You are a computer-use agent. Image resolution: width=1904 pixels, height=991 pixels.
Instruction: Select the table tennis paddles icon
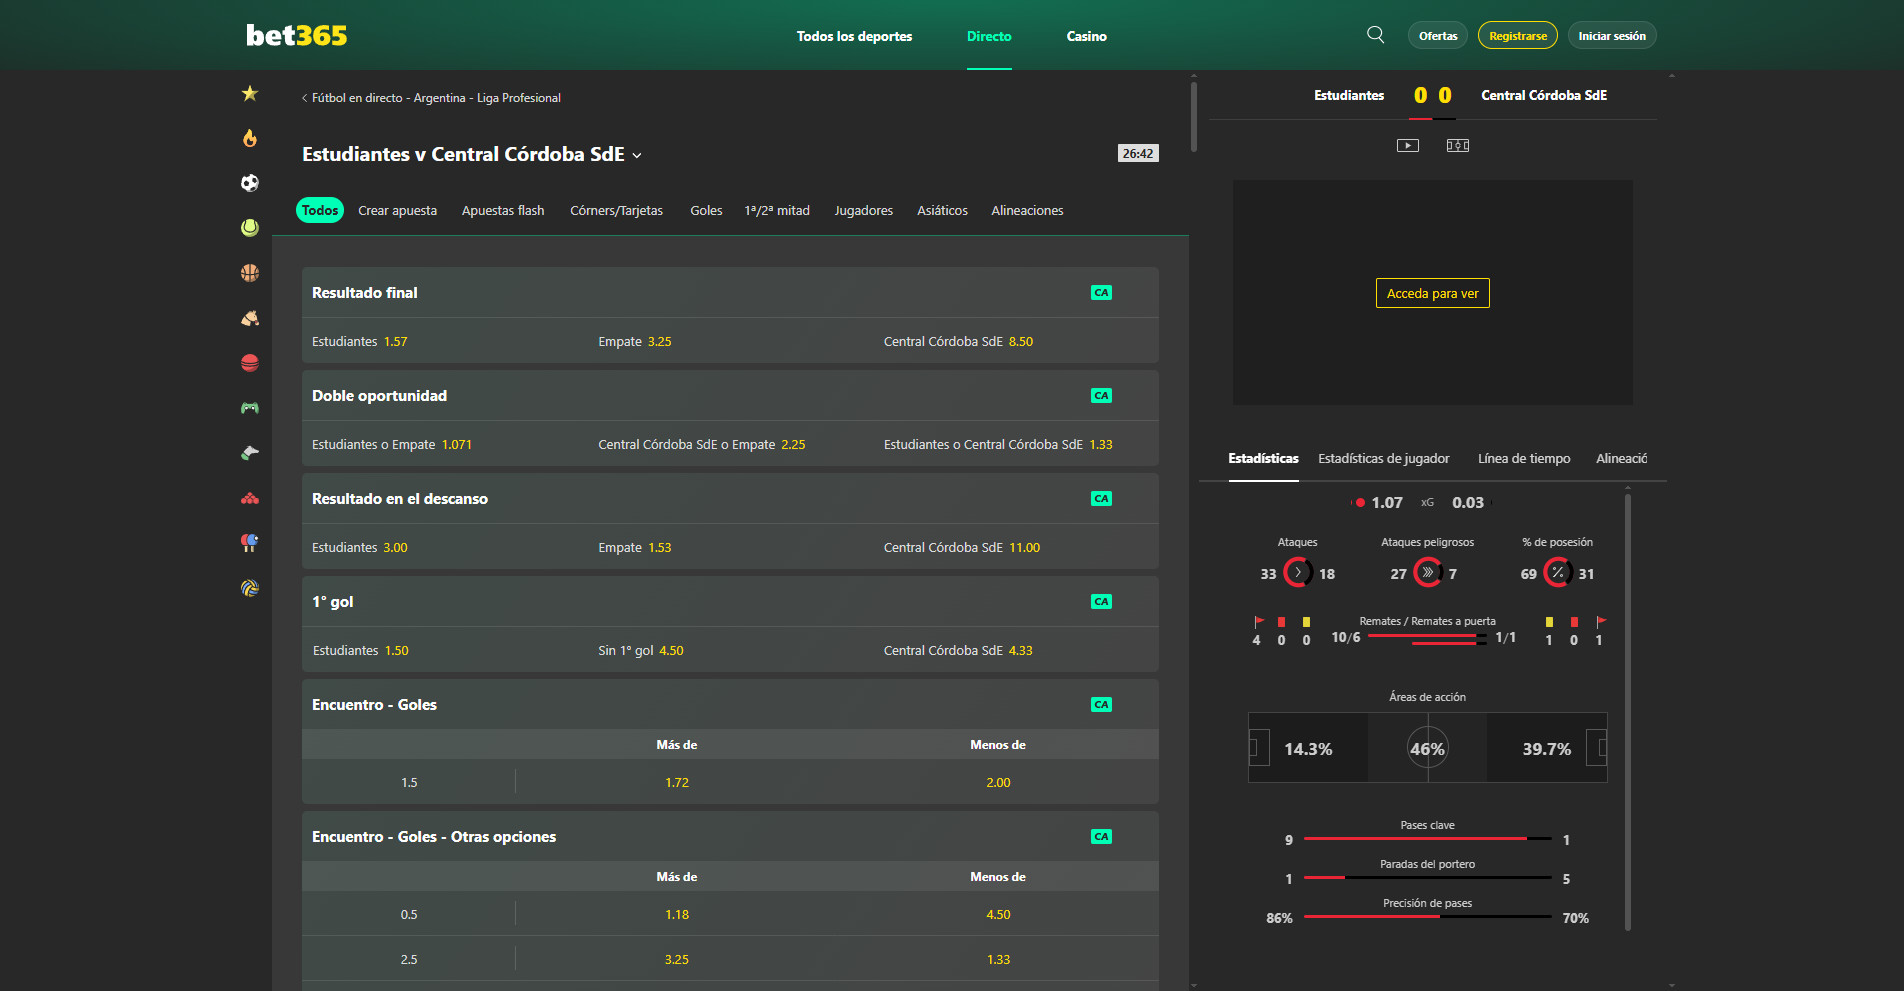pyautogui.click(x=250, y=543)
